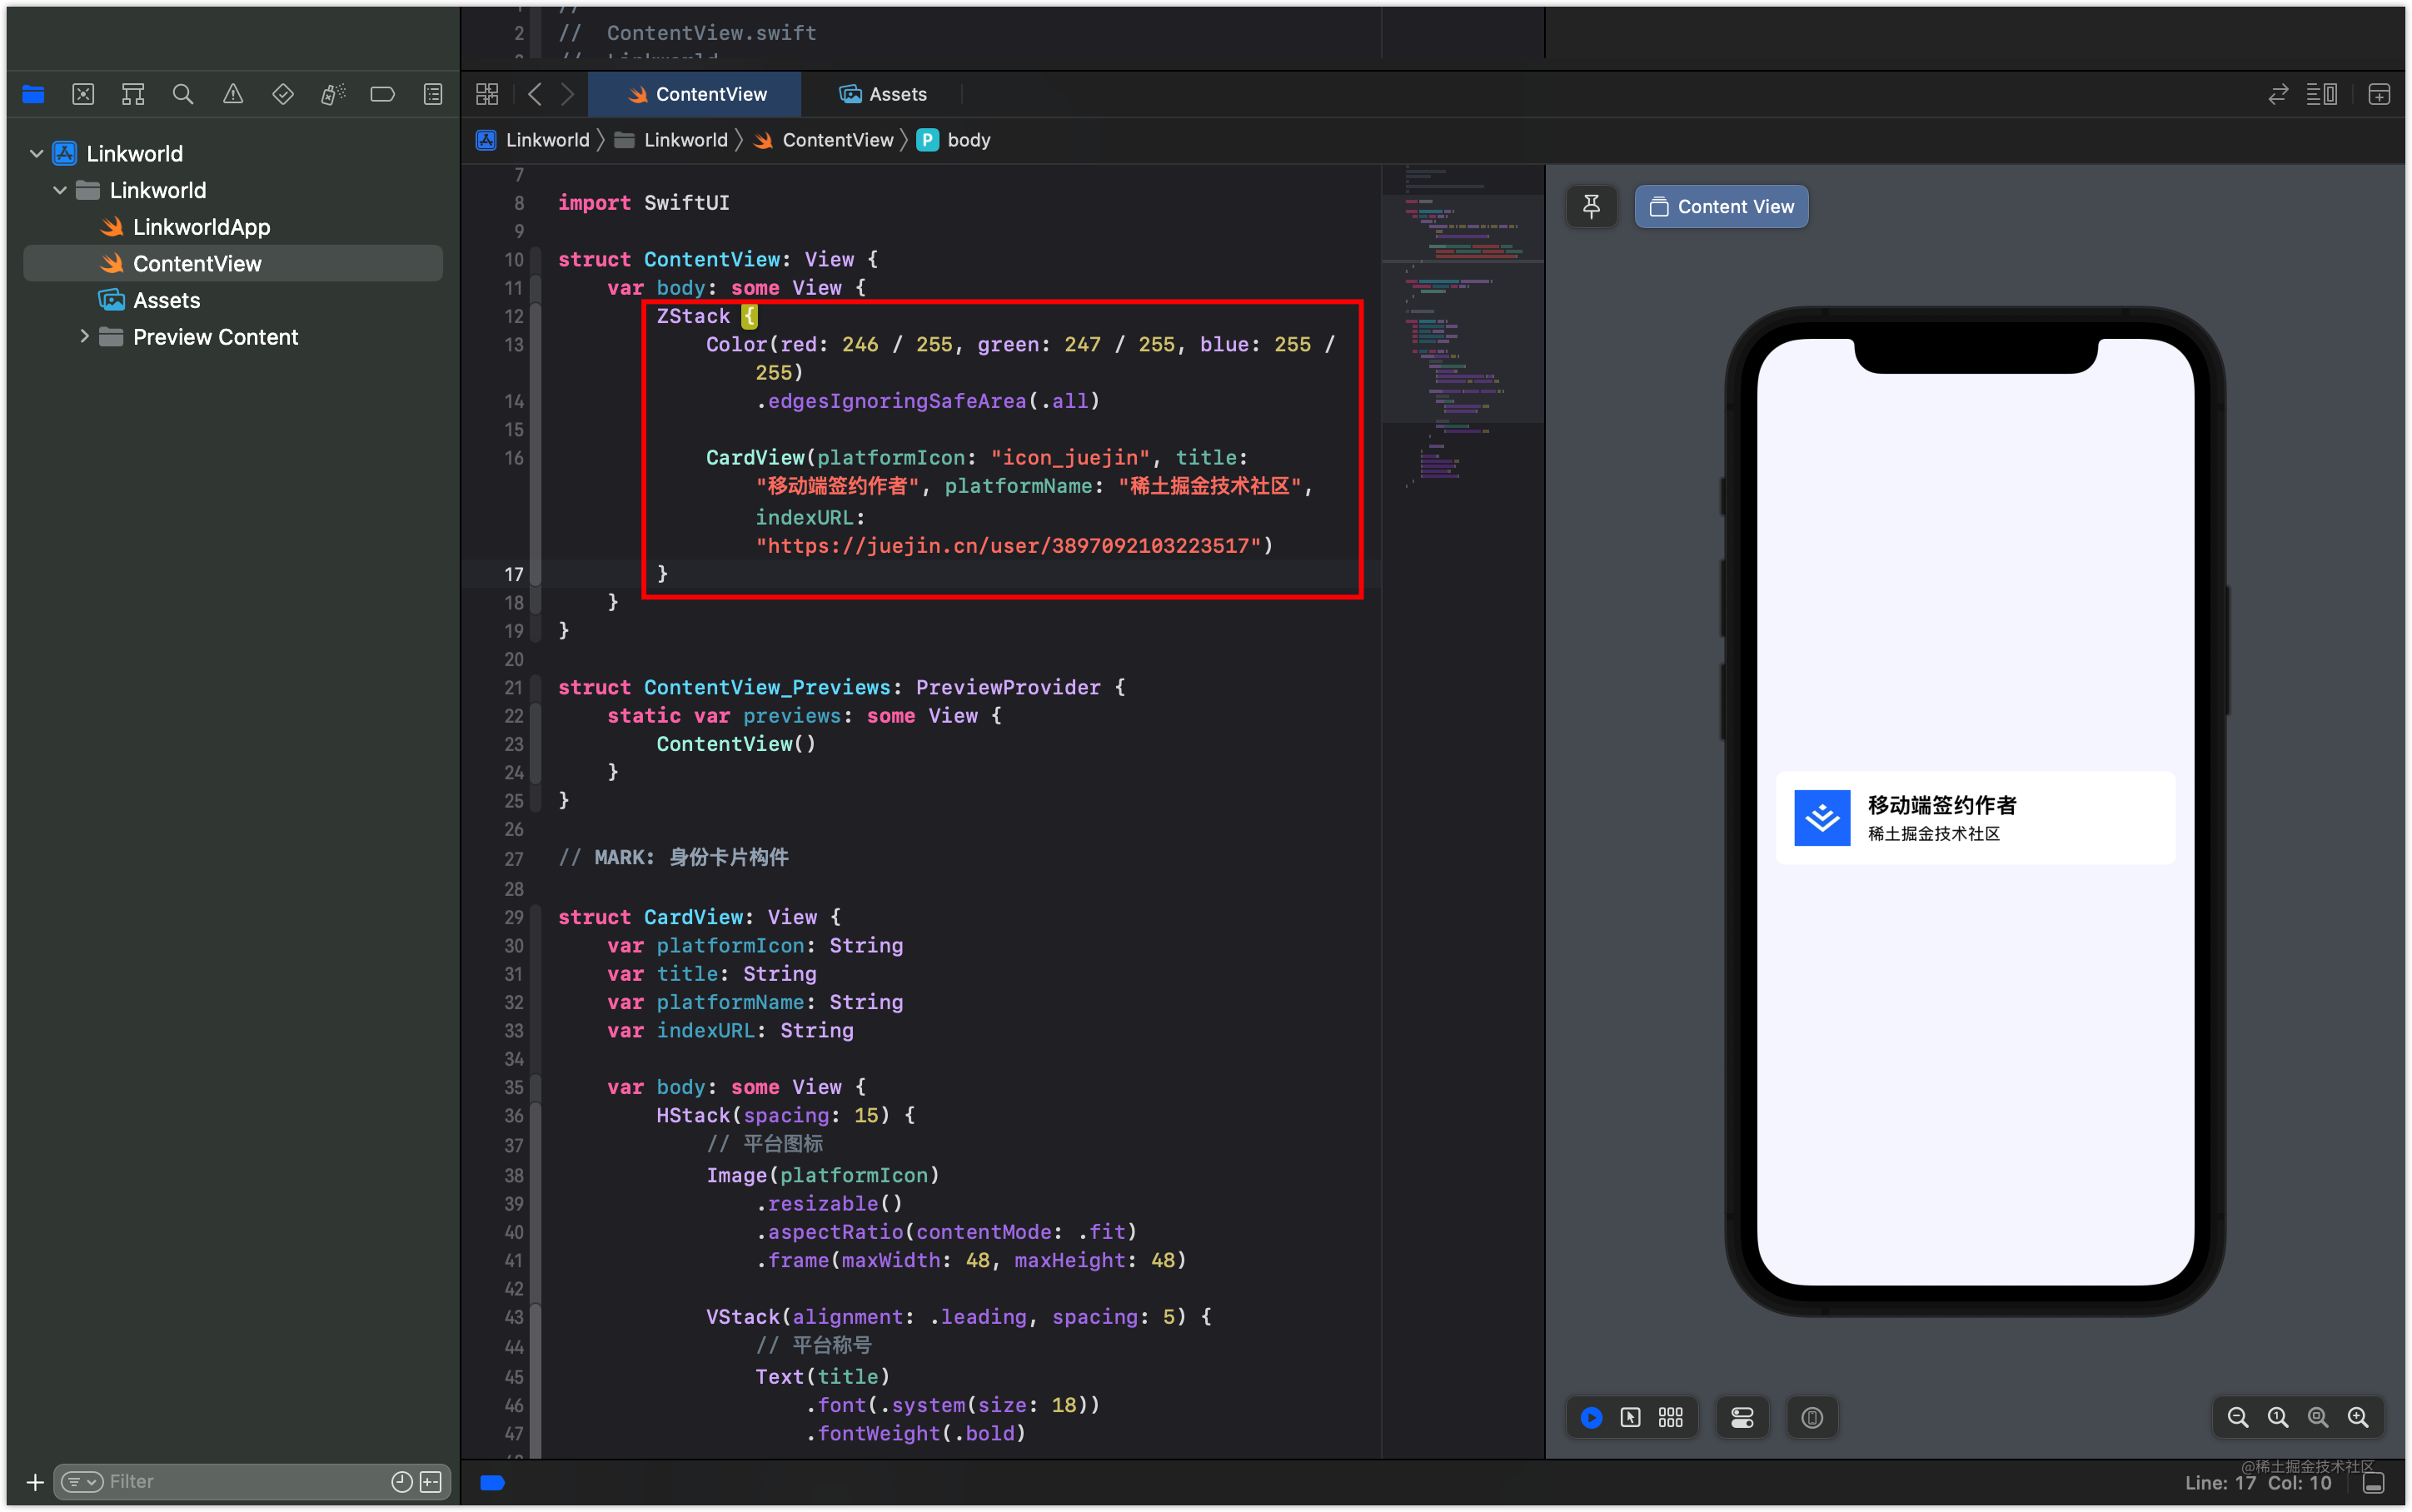This screenshot has width=2412, height=1512.
Task: Open the Breakpoint navigator icon
Action: [382, 94]
